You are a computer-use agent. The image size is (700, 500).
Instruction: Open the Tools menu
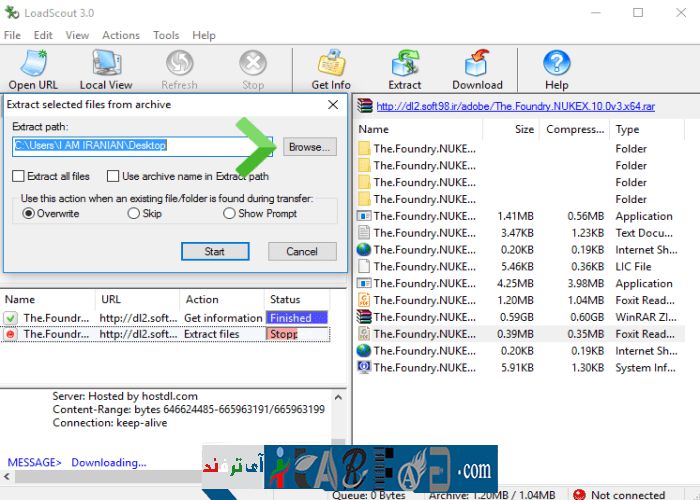[166, 35]
